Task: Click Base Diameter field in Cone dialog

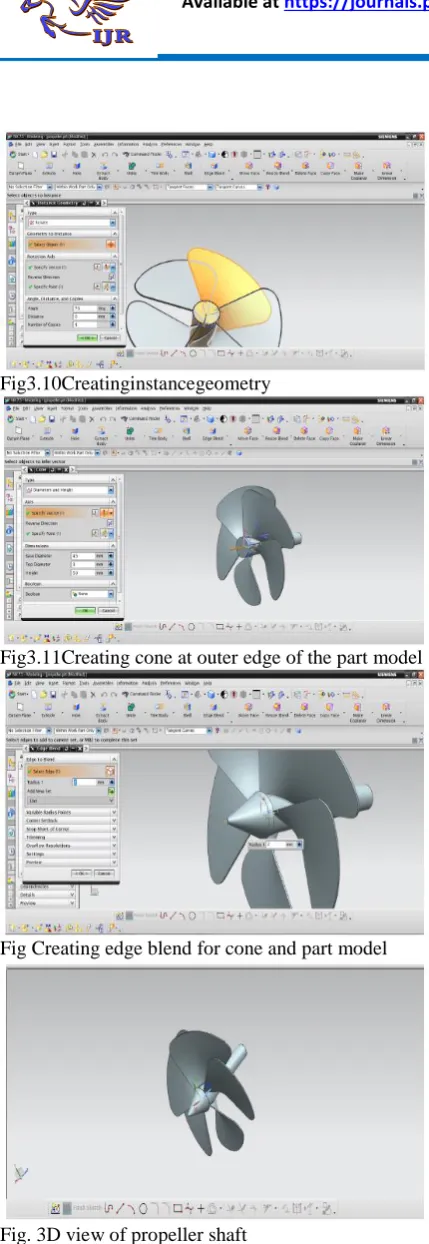Action: pos(82,555)
